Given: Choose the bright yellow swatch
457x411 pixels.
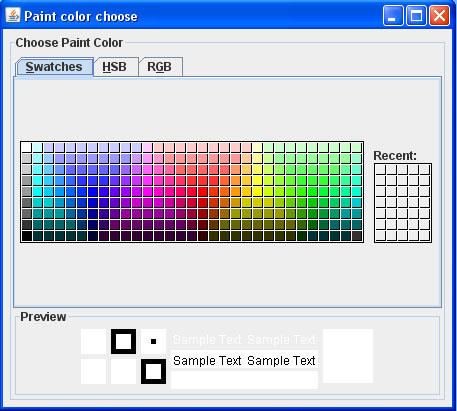Looking at the screenshot, I should (x=258, y=191).
